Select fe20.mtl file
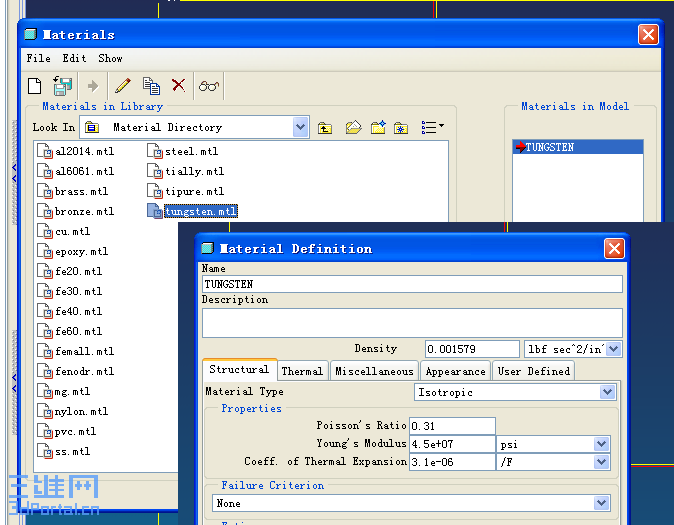 pos(70,271)
